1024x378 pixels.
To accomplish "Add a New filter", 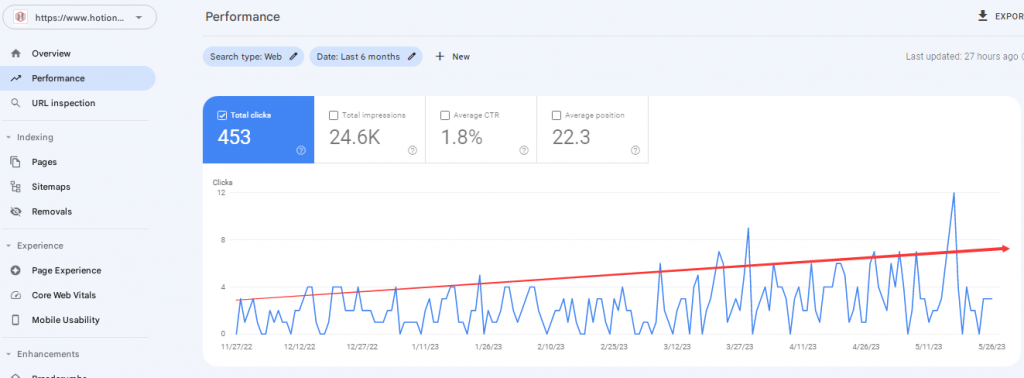I will point(453,57).
